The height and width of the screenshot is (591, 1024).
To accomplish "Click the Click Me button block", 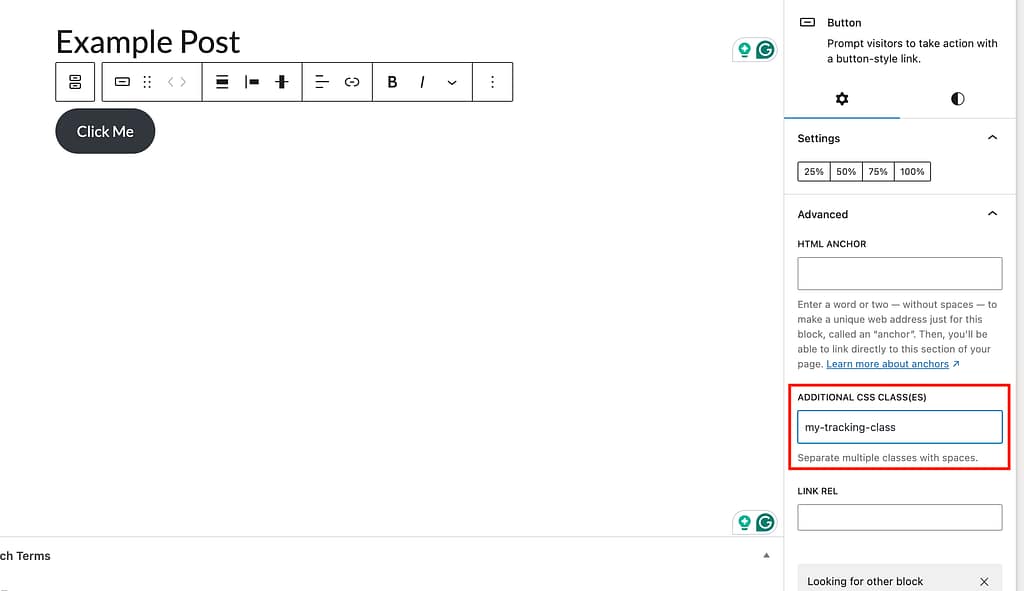I will (105, 132).
